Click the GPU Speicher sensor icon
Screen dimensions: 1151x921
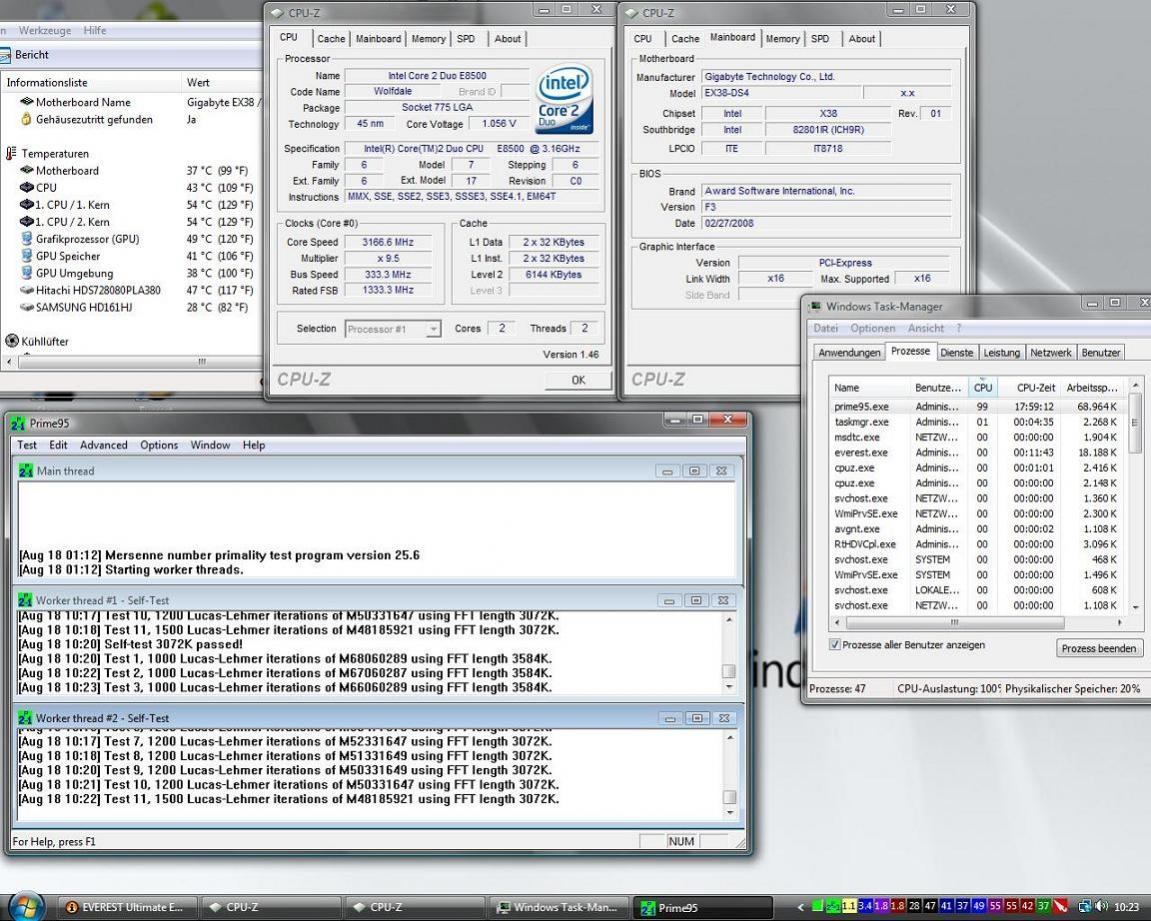[26, 255]
